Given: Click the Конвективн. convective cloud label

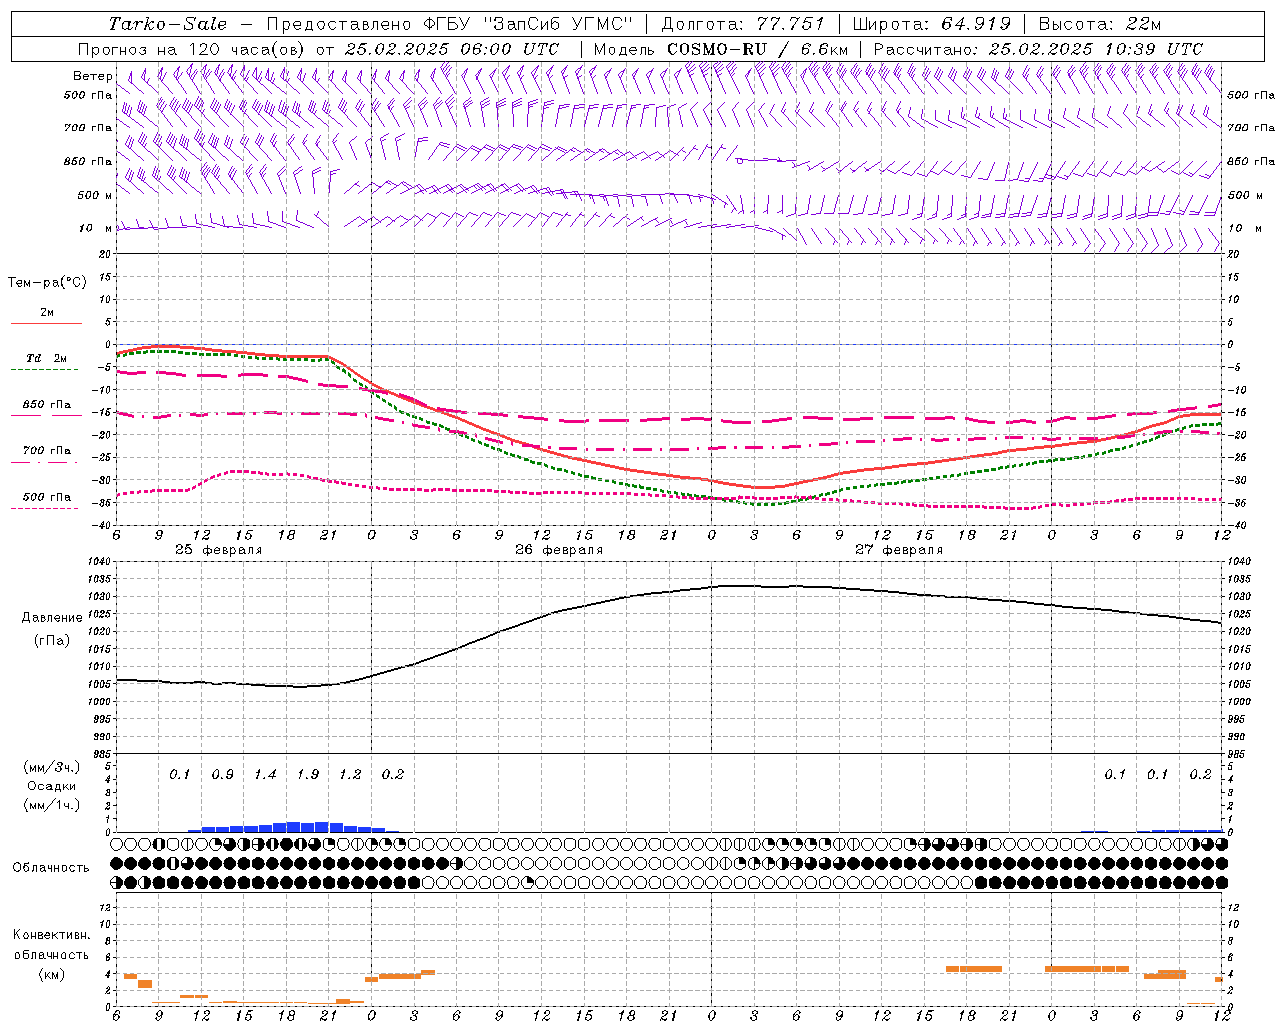Looking at the screenshot, I should coord(51,935).
